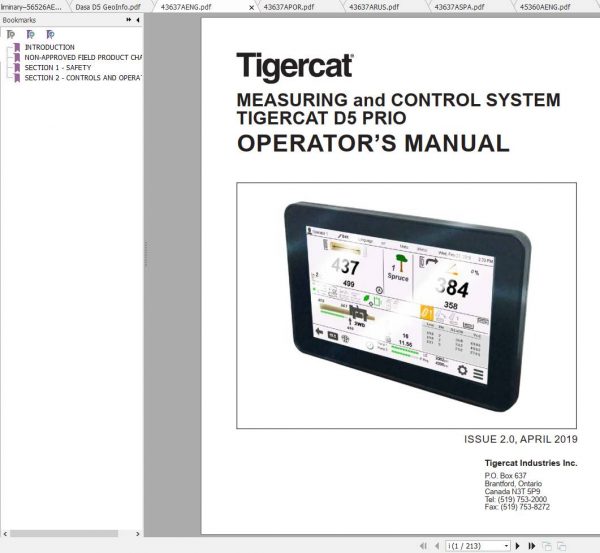
Task: Switch to the 43637APOR.pdf tab
Action: 289,7
